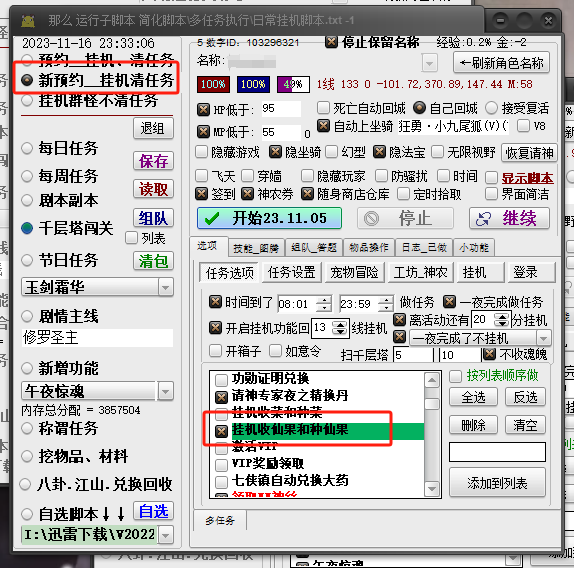Viewport: 574px width, 568px height.
Task: Open the character name dropdown
Action: pyautogui.click(x=429, y=63)
